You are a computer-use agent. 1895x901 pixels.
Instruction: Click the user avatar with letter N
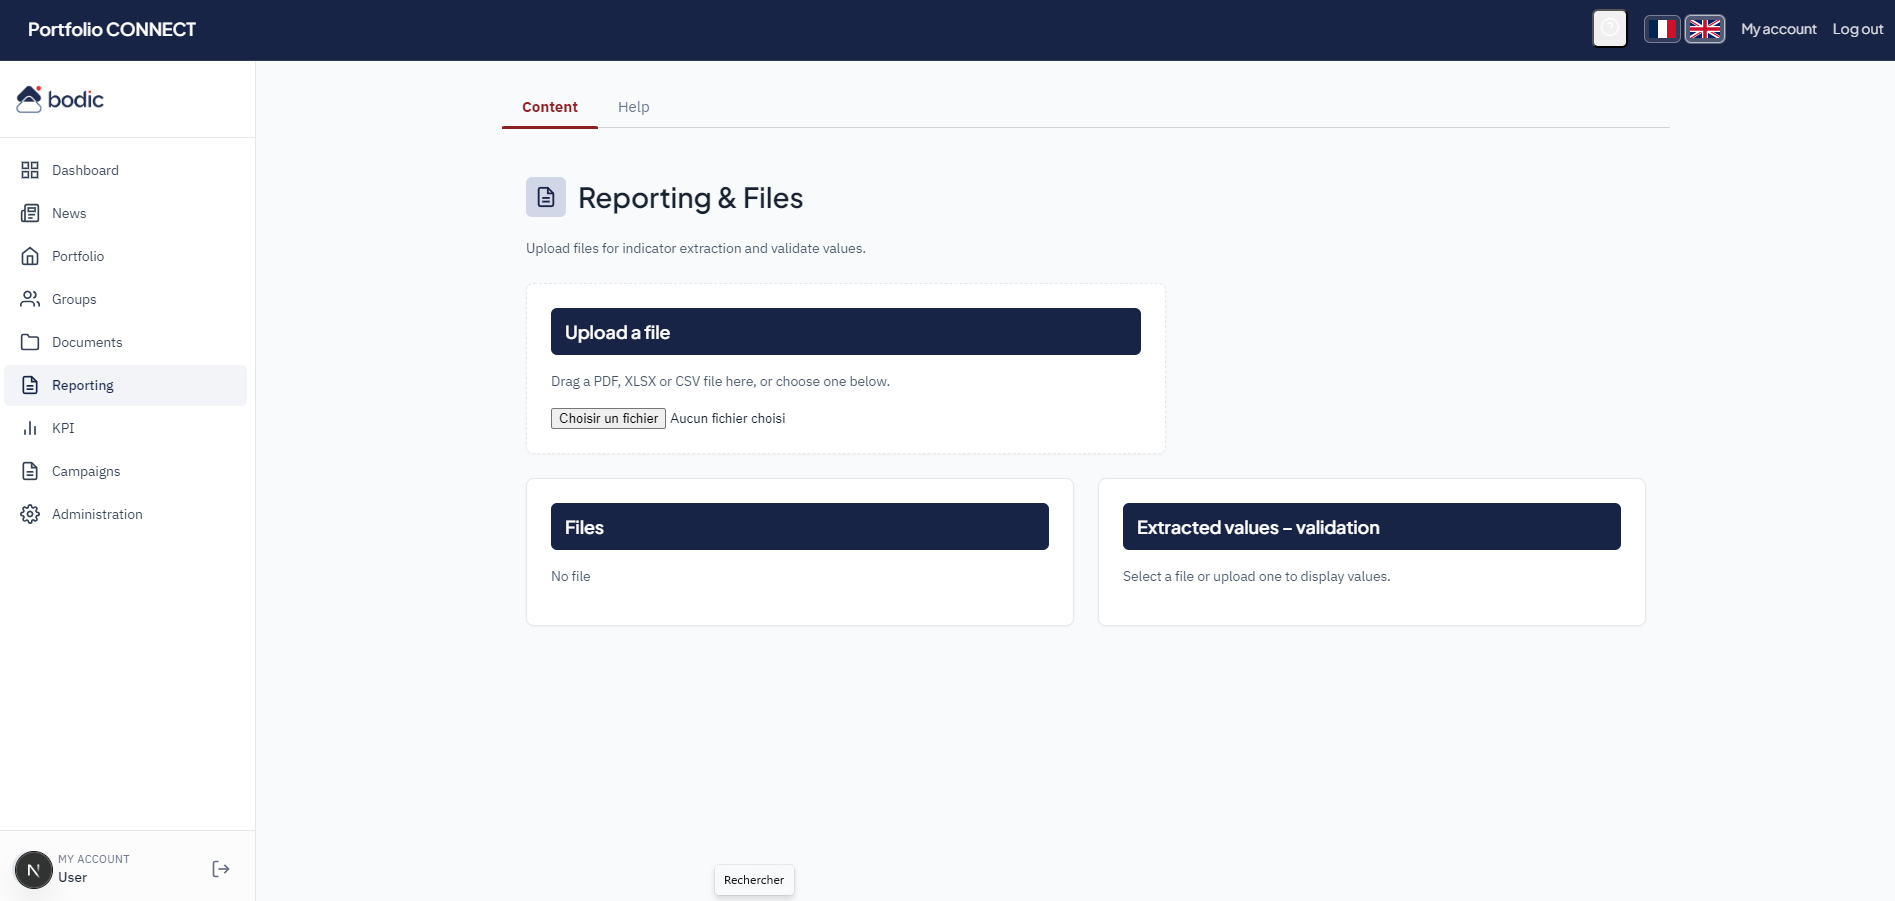pos(33,869)
